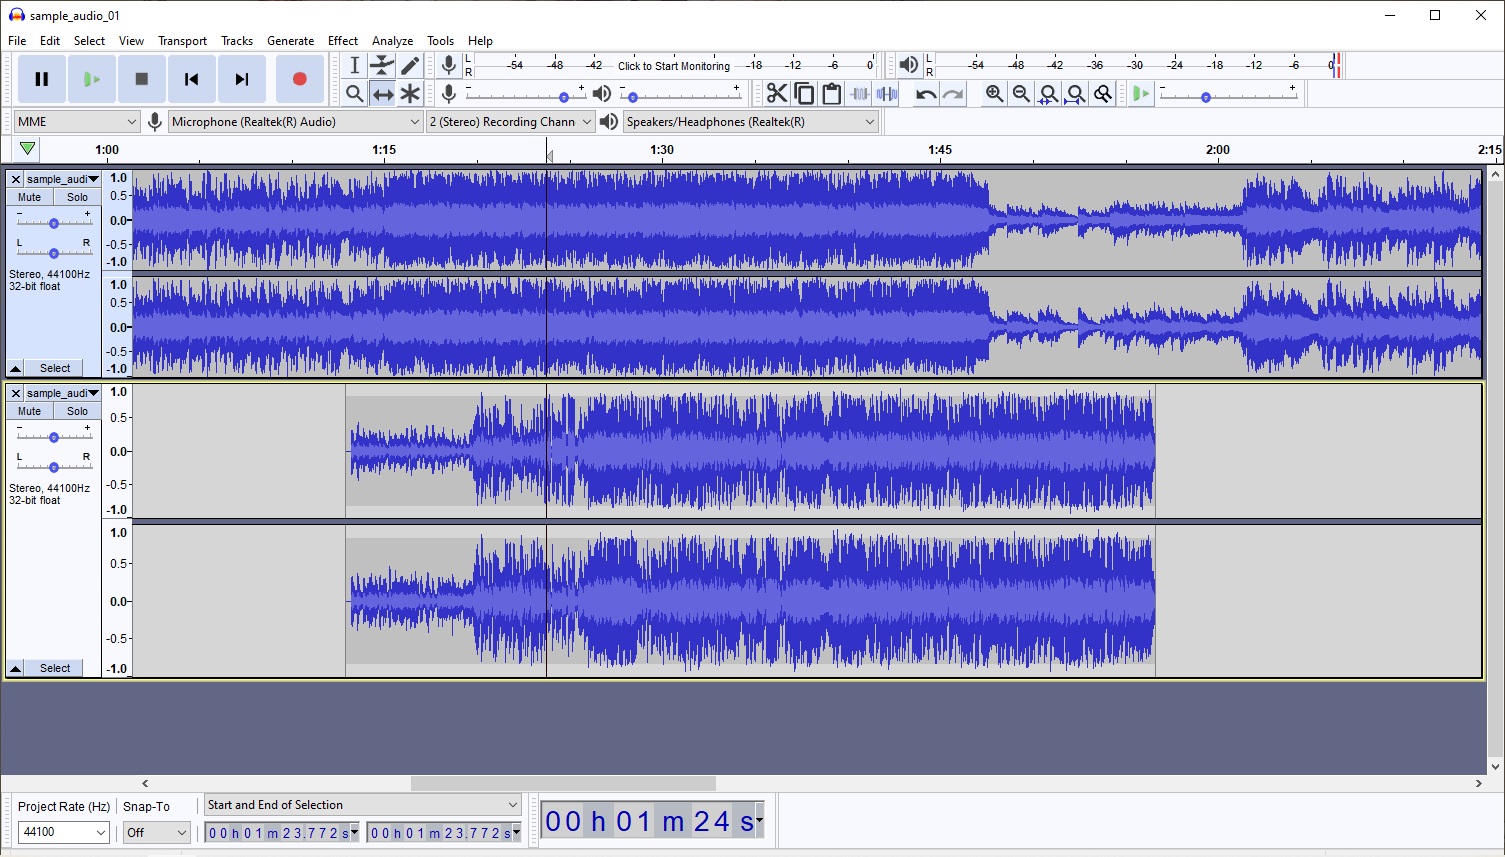Pause playback with the Pause button
Image resolution: width=1505 pixels, height=857 pixels.
[x=41, y=79]
